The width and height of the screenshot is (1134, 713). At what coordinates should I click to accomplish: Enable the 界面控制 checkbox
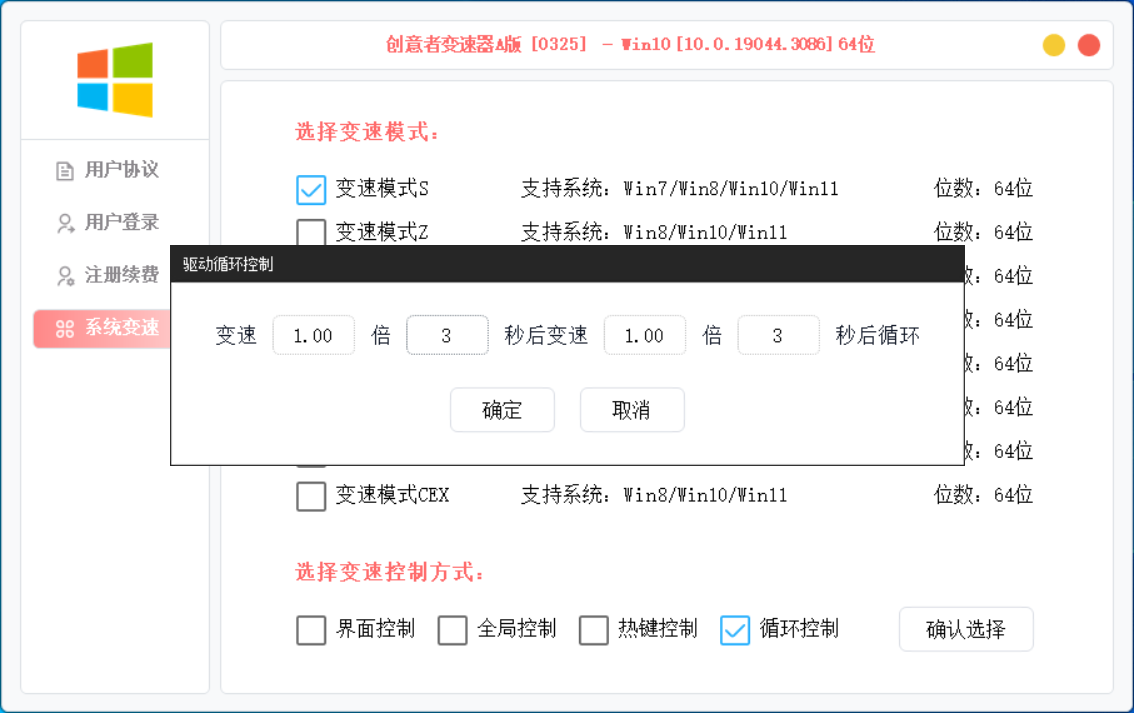pos(311,630)
